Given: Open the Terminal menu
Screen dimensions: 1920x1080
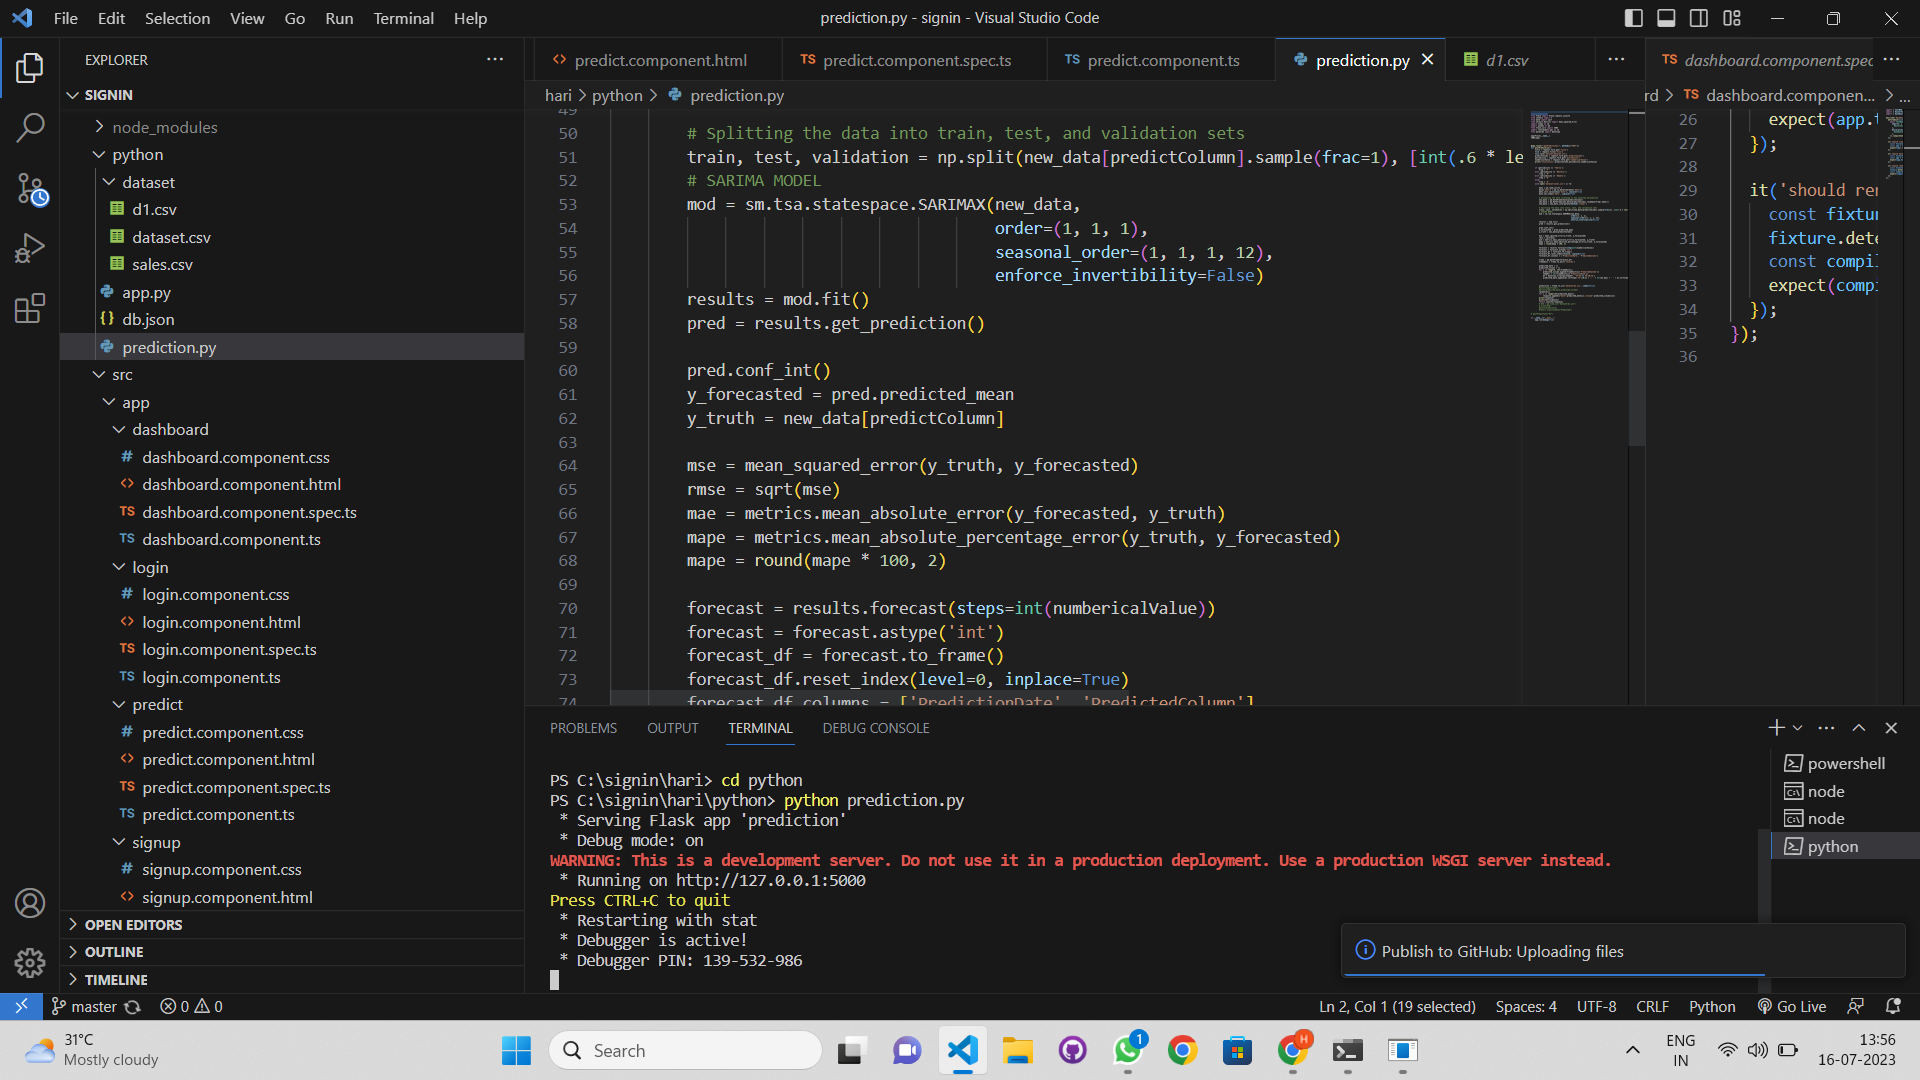Looking at the screenshot, I should coord(403,18).
